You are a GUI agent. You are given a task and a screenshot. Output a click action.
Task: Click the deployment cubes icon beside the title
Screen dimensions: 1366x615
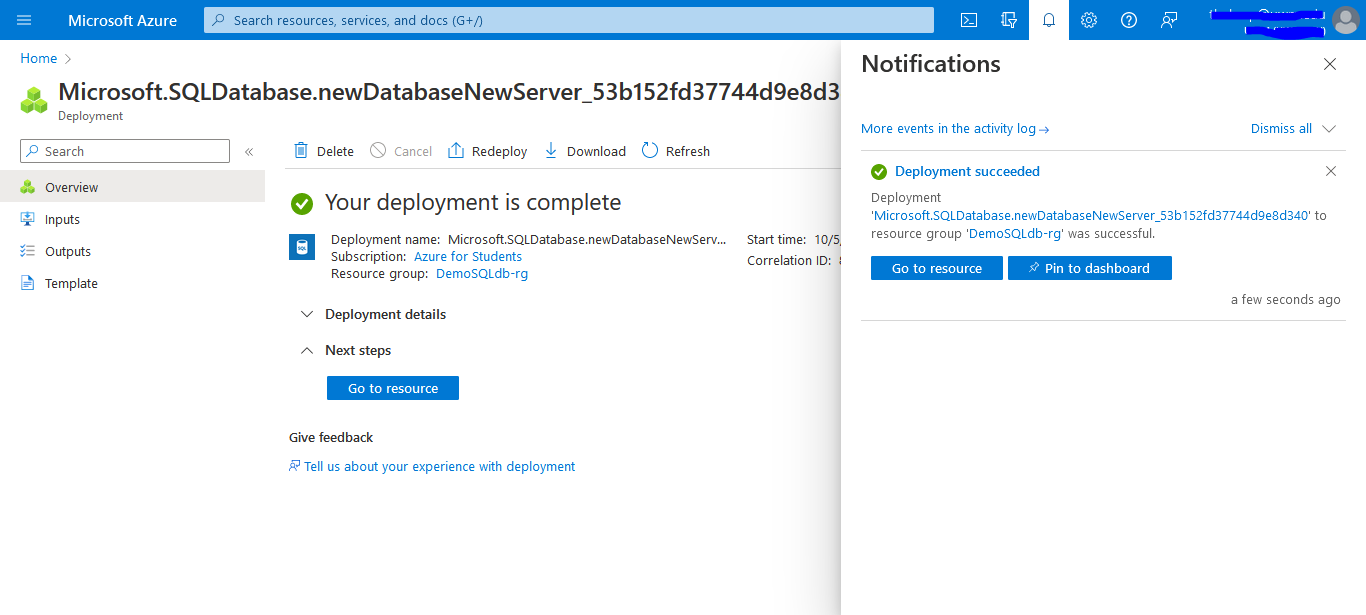(x=34, y=100)
